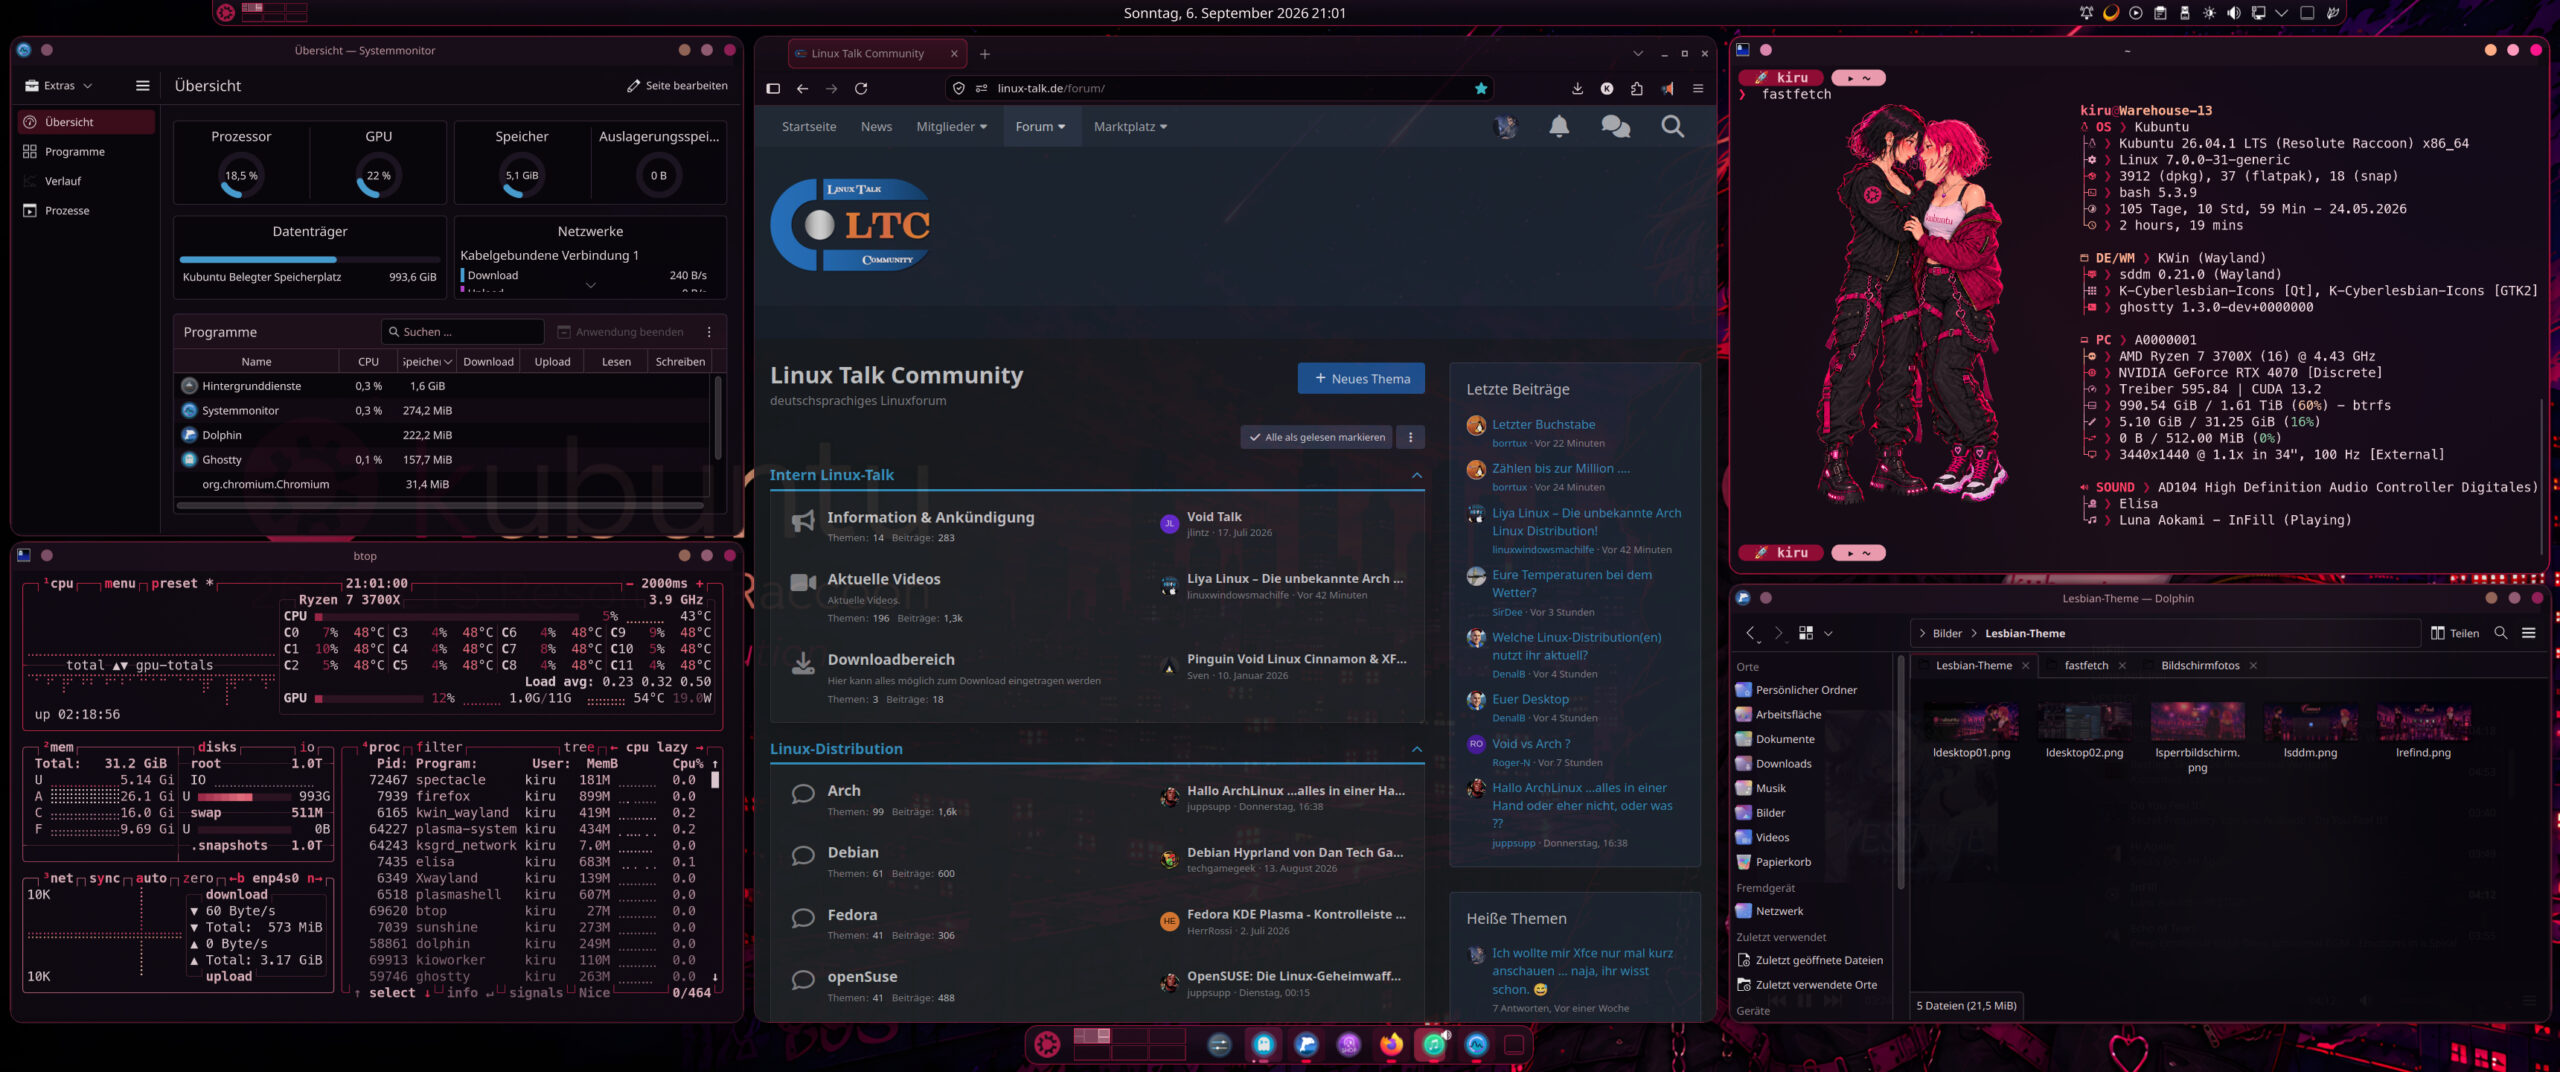Open the 'Void vs Arch ?' recent post
The width and height of the screenshot is (2560, 1072).
pos(1531,744)
